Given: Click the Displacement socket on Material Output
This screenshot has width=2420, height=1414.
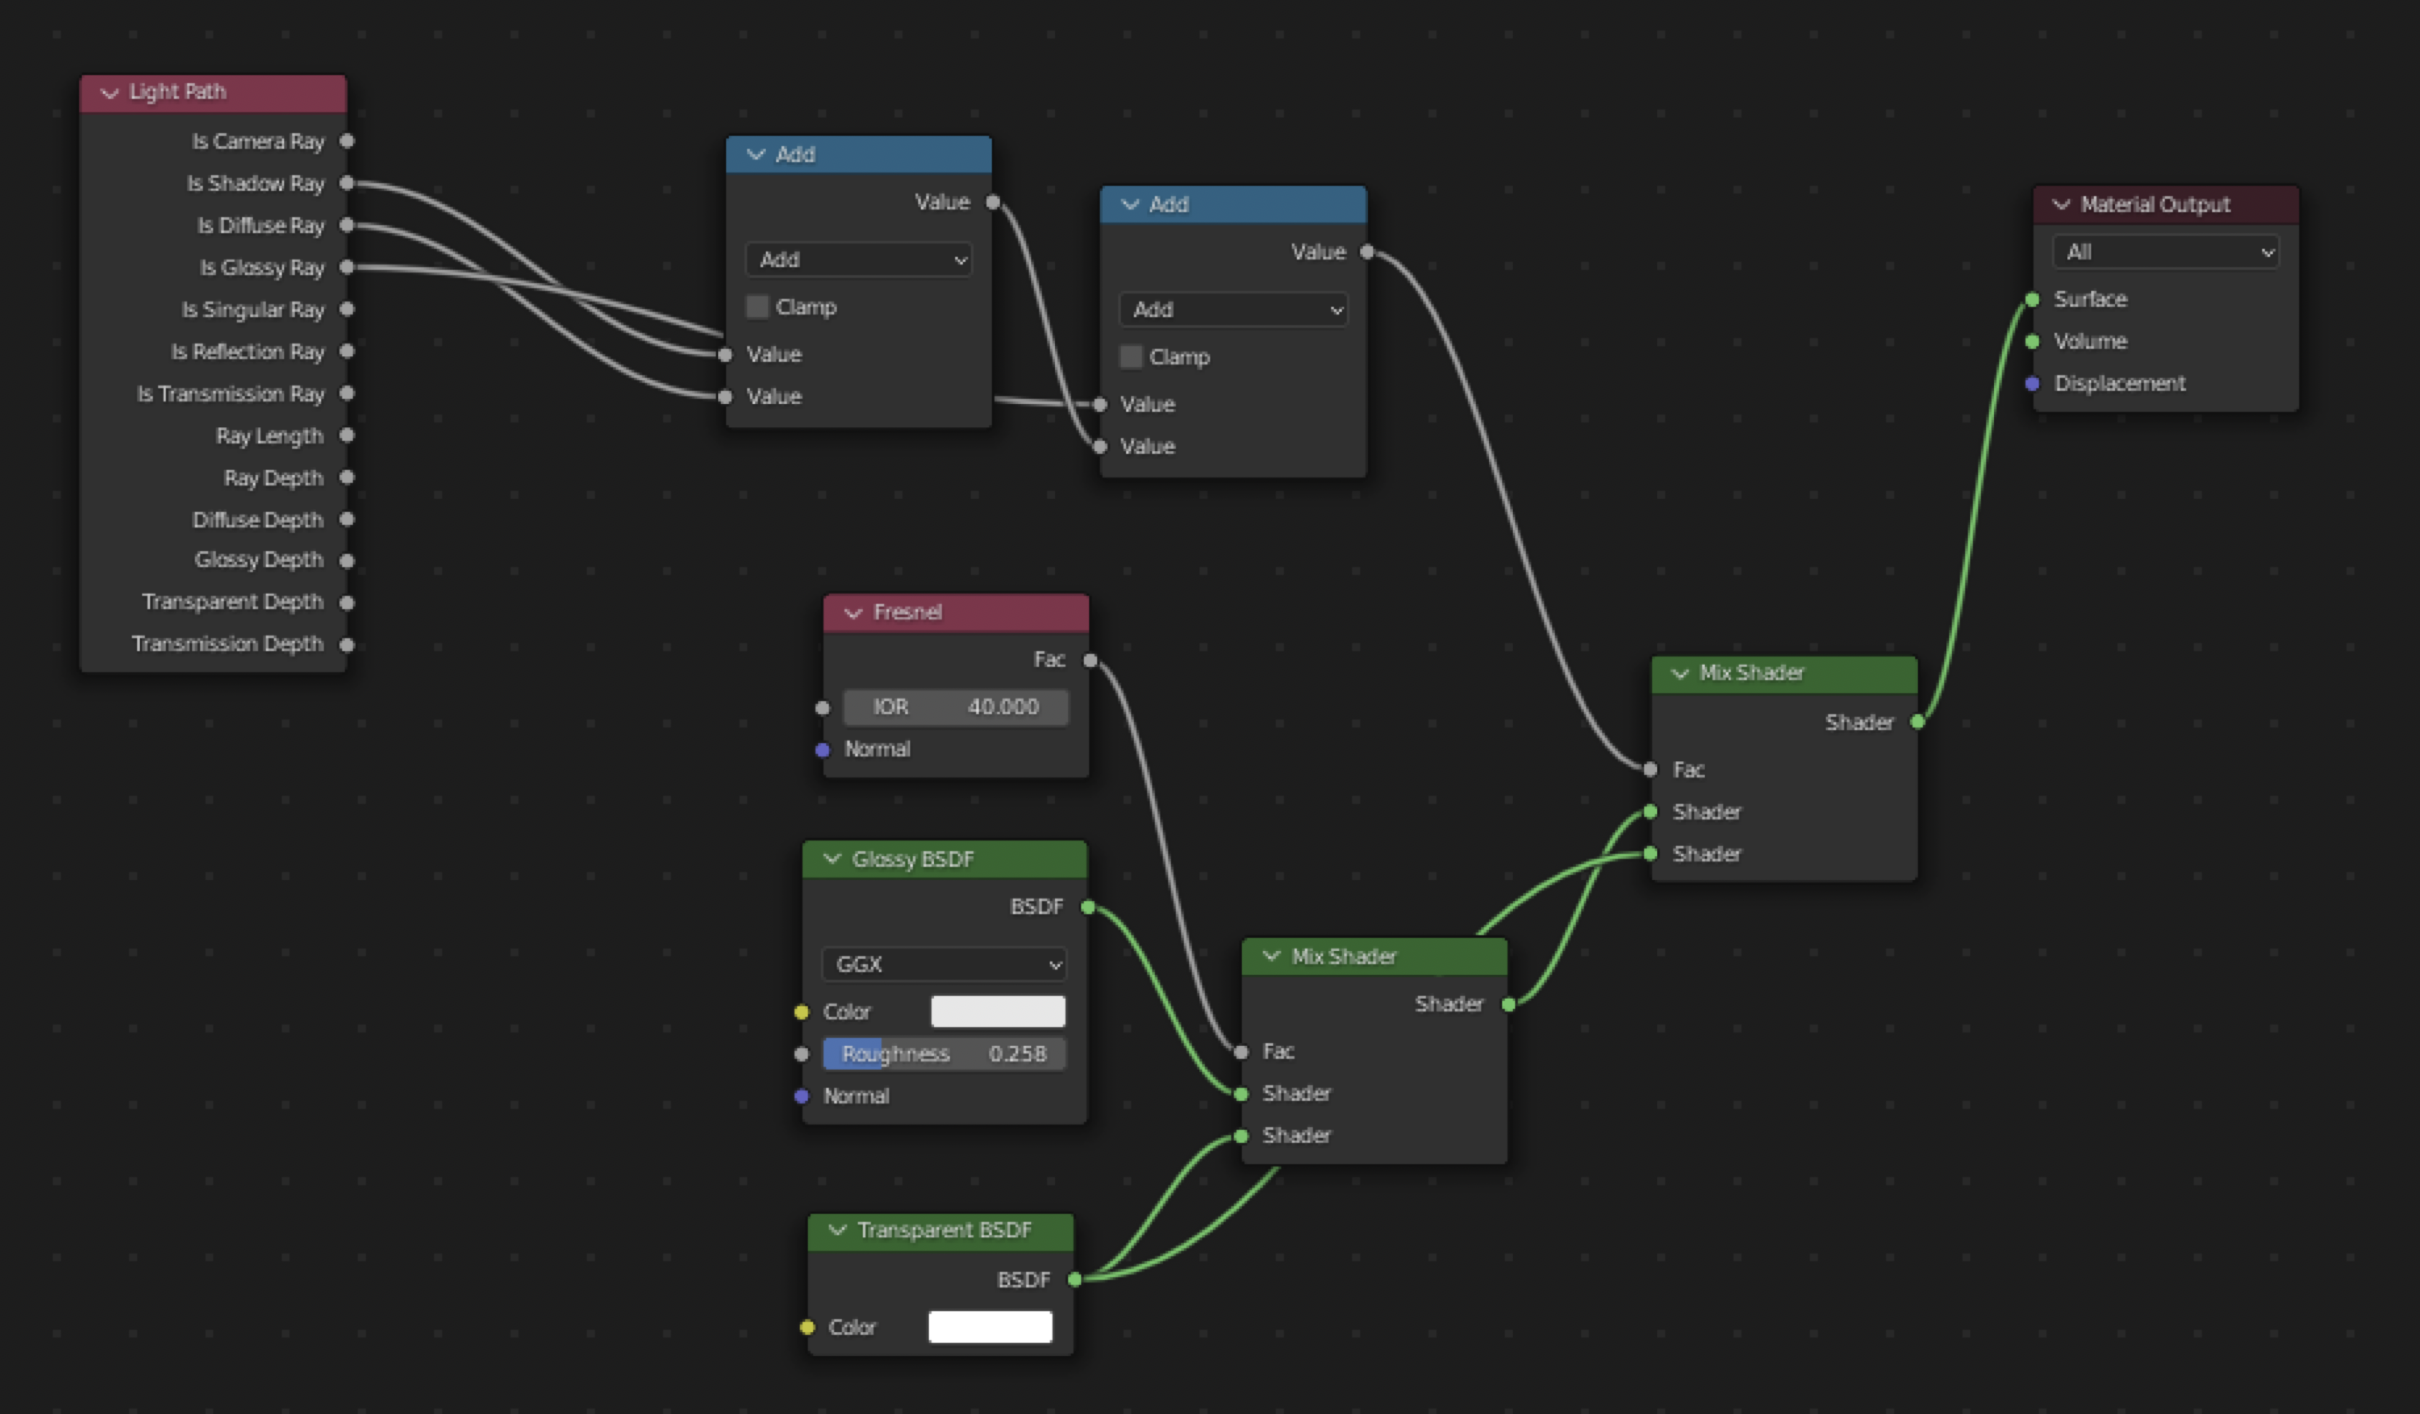Looking at the screenshot, I should click(x=2032, y=383).
